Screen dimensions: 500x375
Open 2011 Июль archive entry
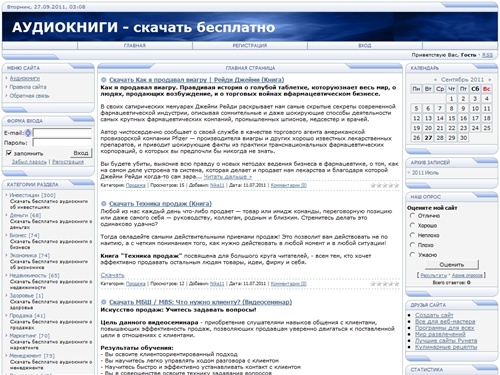(425, 173)
